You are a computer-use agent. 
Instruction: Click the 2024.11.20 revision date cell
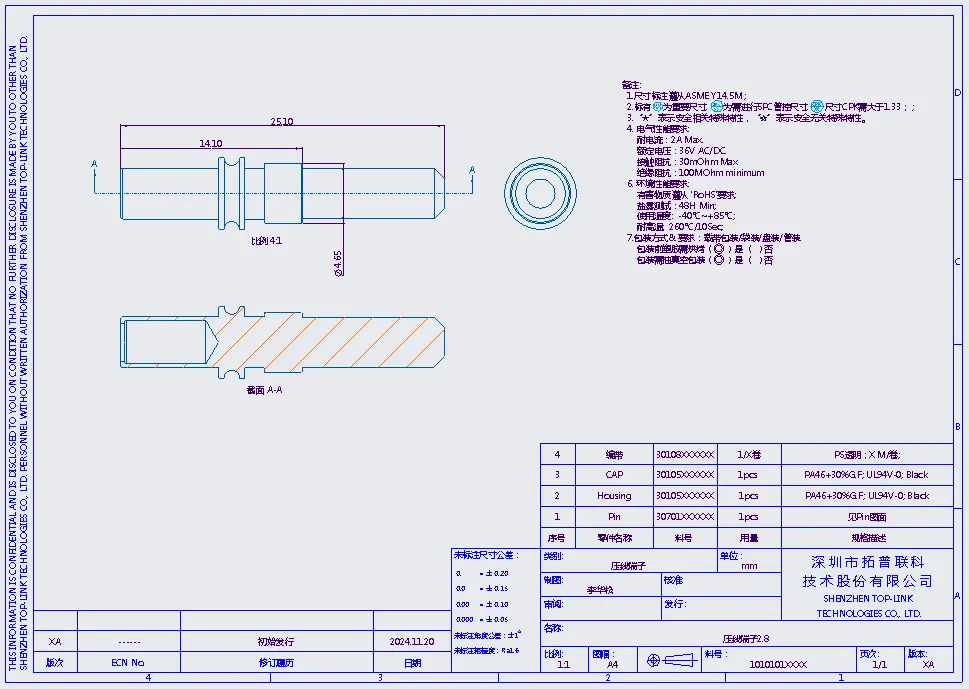tap(412, 642)
